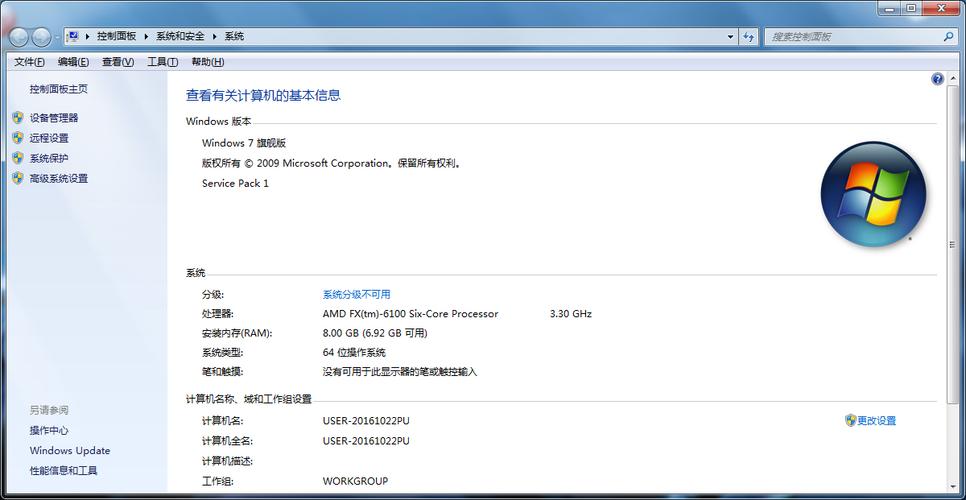Screen dimensions: 966x500
Task: Click 8.00 GB (6.92 GB 可用) value
Action: click(x=375, y=333)
